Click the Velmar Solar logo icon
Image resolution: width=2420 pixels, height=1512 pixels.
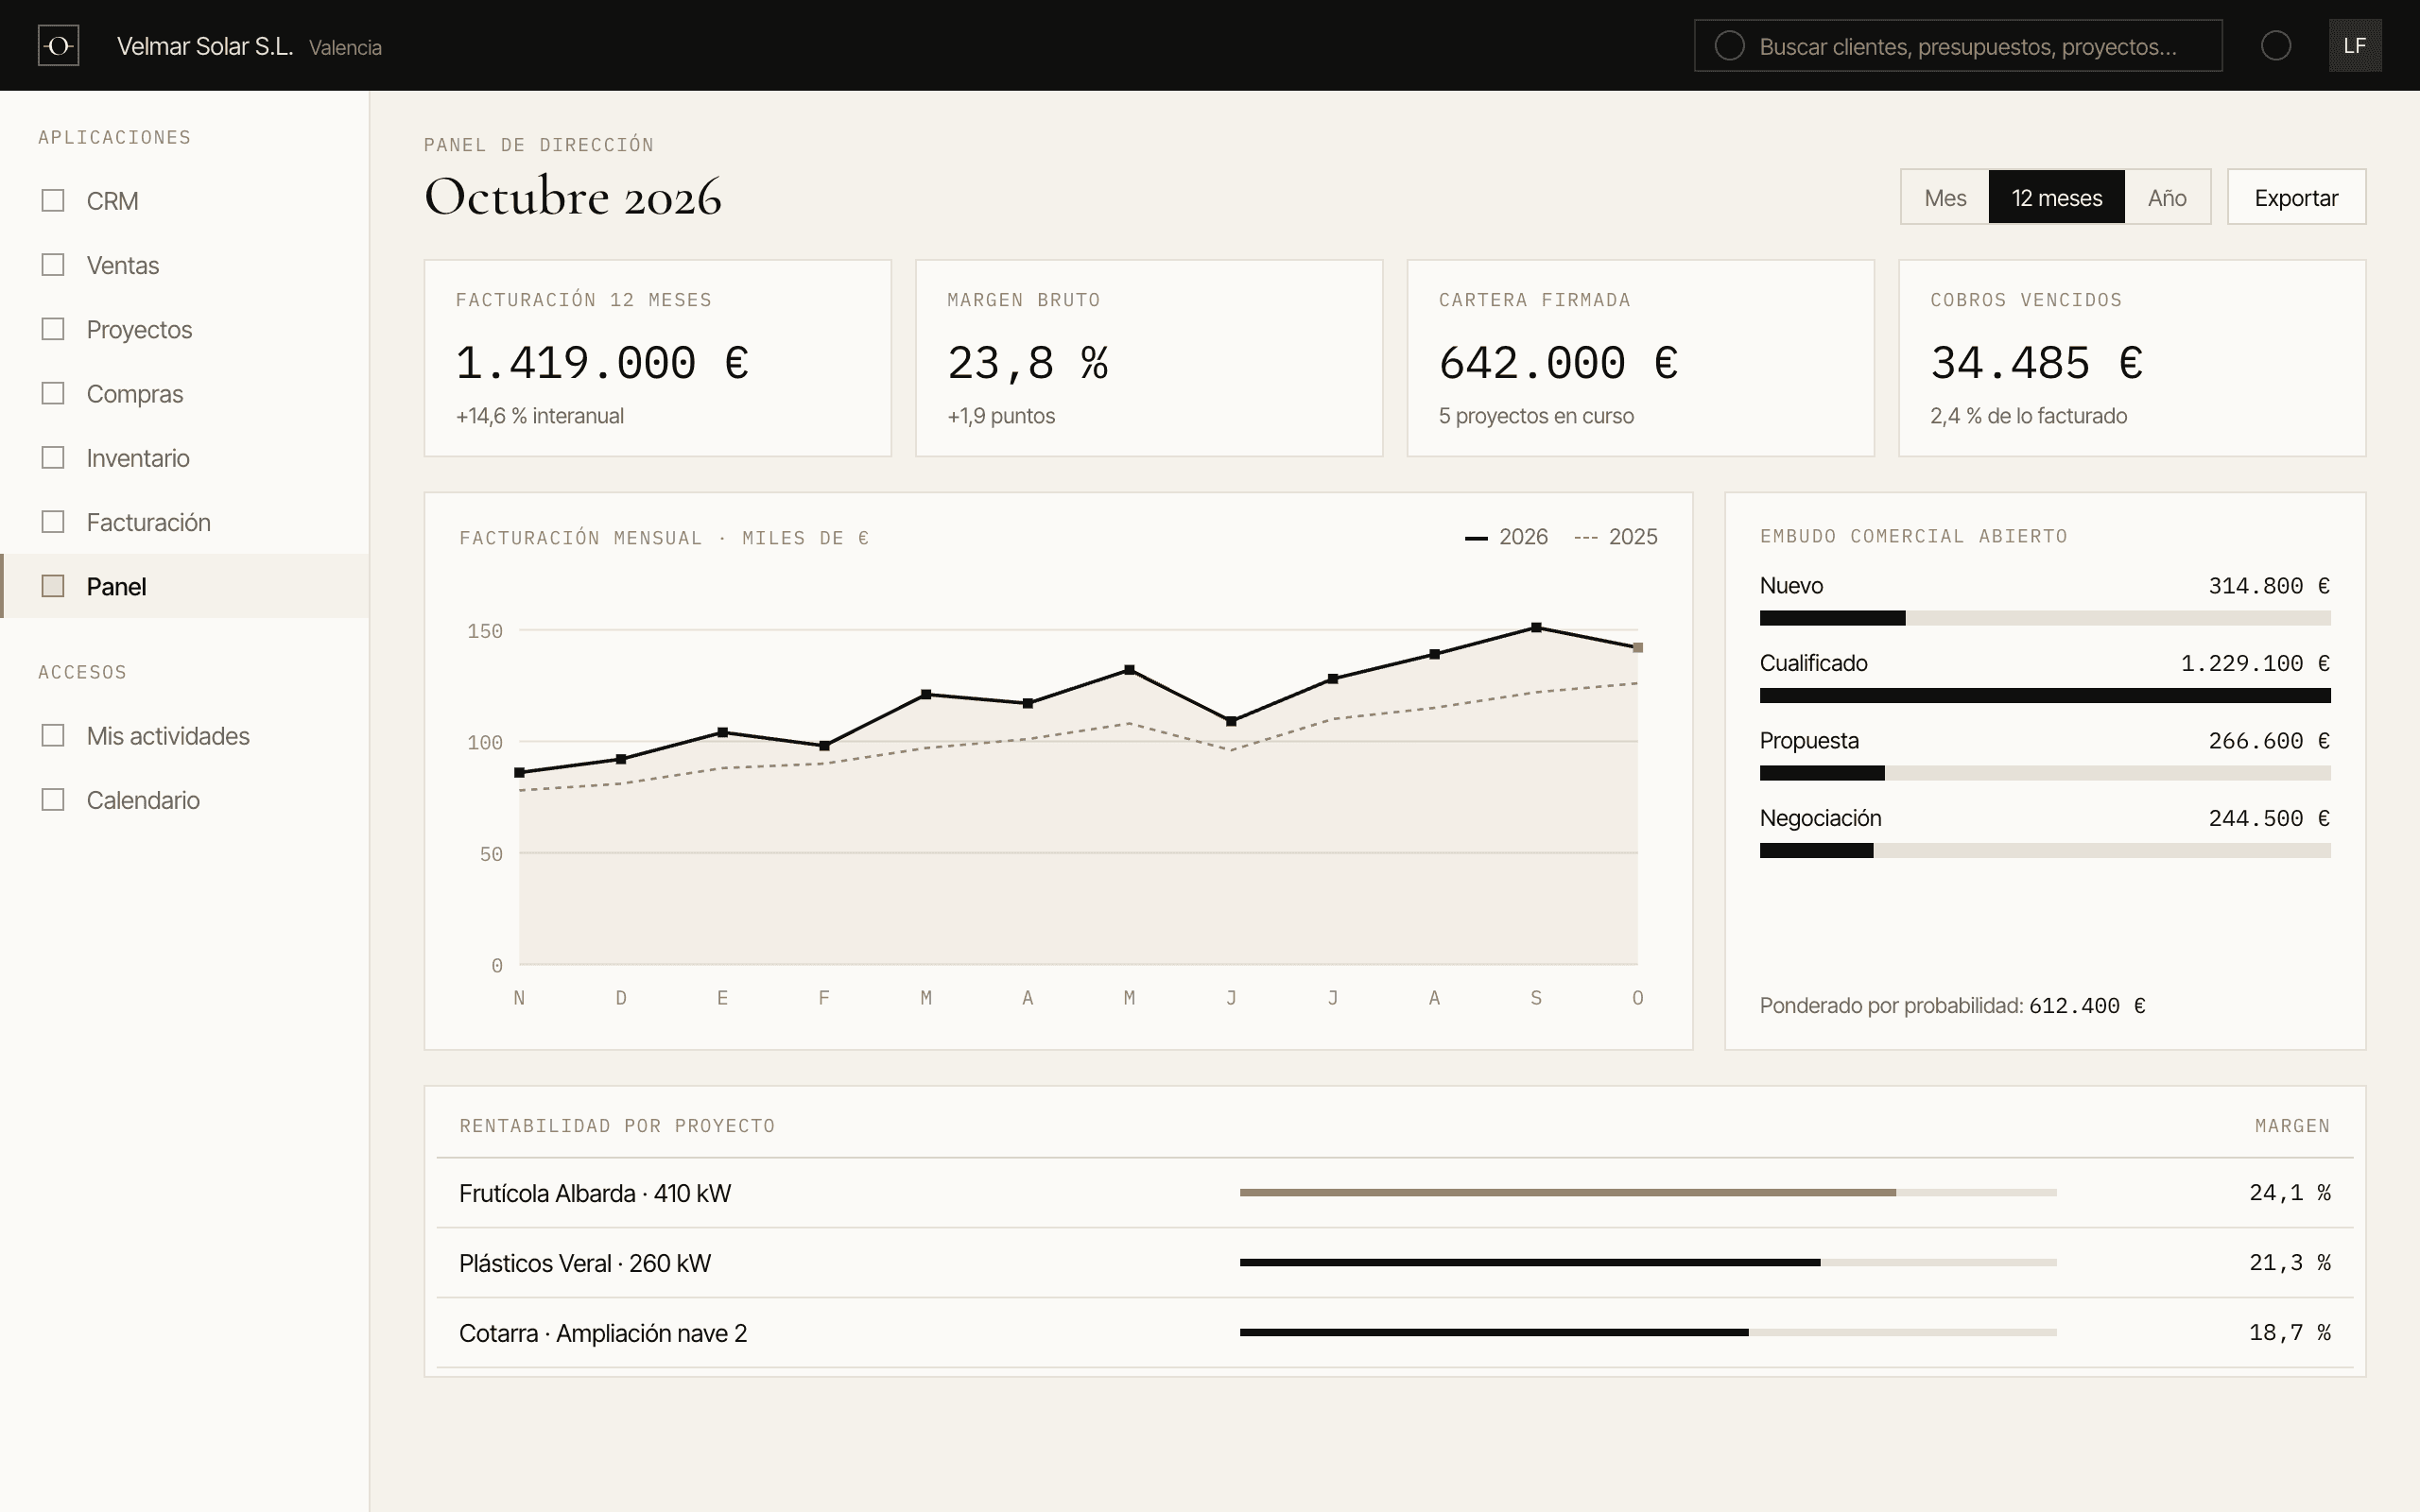(58, 45)
